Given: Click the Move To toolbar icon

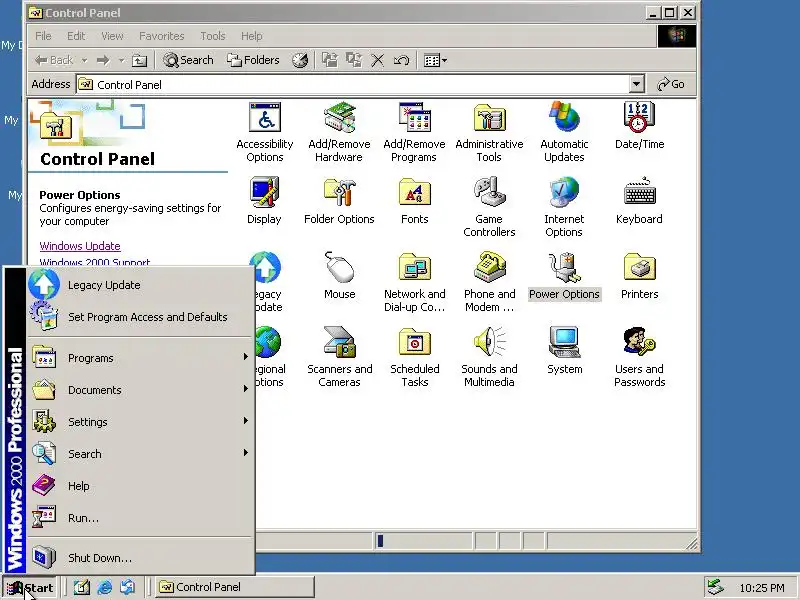Looking at the screenshot, I should tap(330, 60).
